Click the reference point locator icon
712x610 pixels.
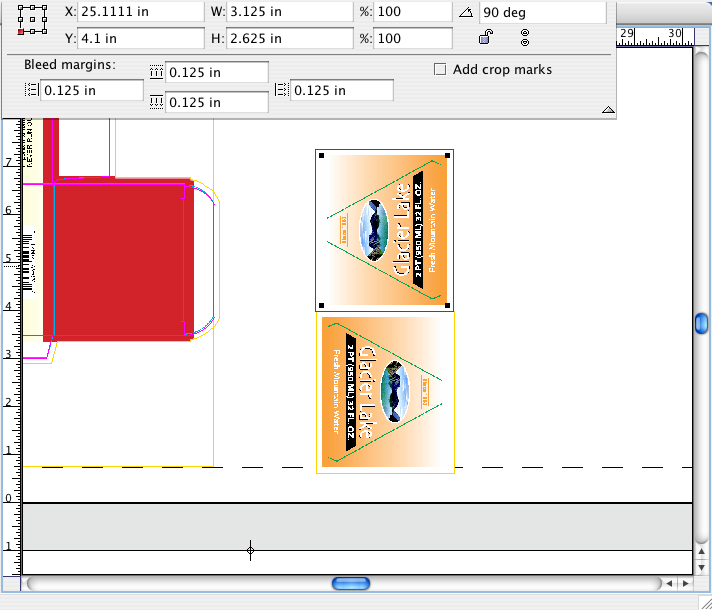click(32, 20)
